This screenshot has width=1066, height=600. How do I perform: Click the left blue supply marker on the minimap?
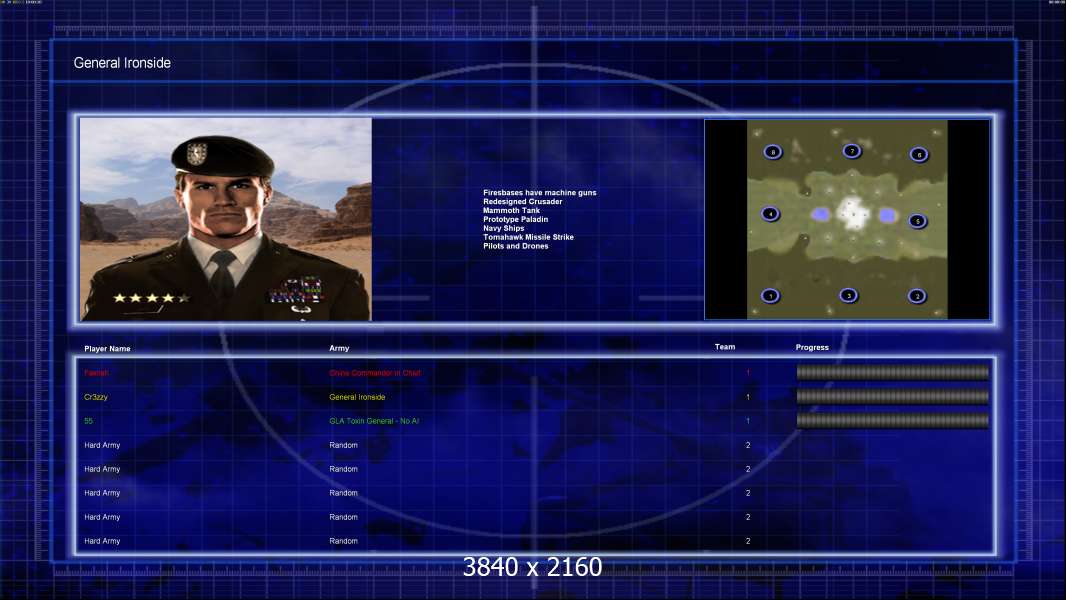[821, 215]
